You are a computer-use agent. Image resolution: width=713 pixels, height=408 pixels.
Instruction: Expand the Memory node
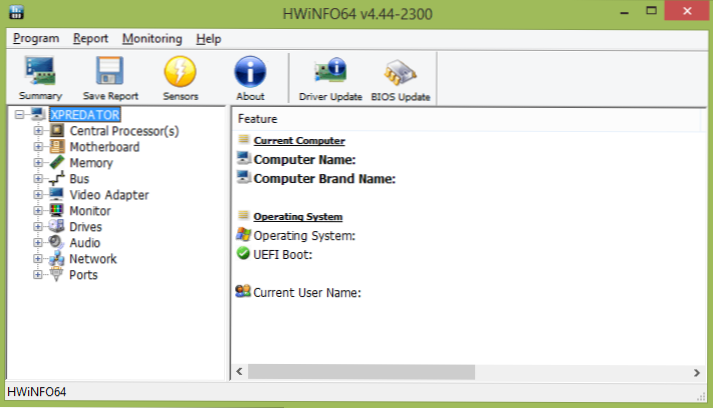coord(38,162)
